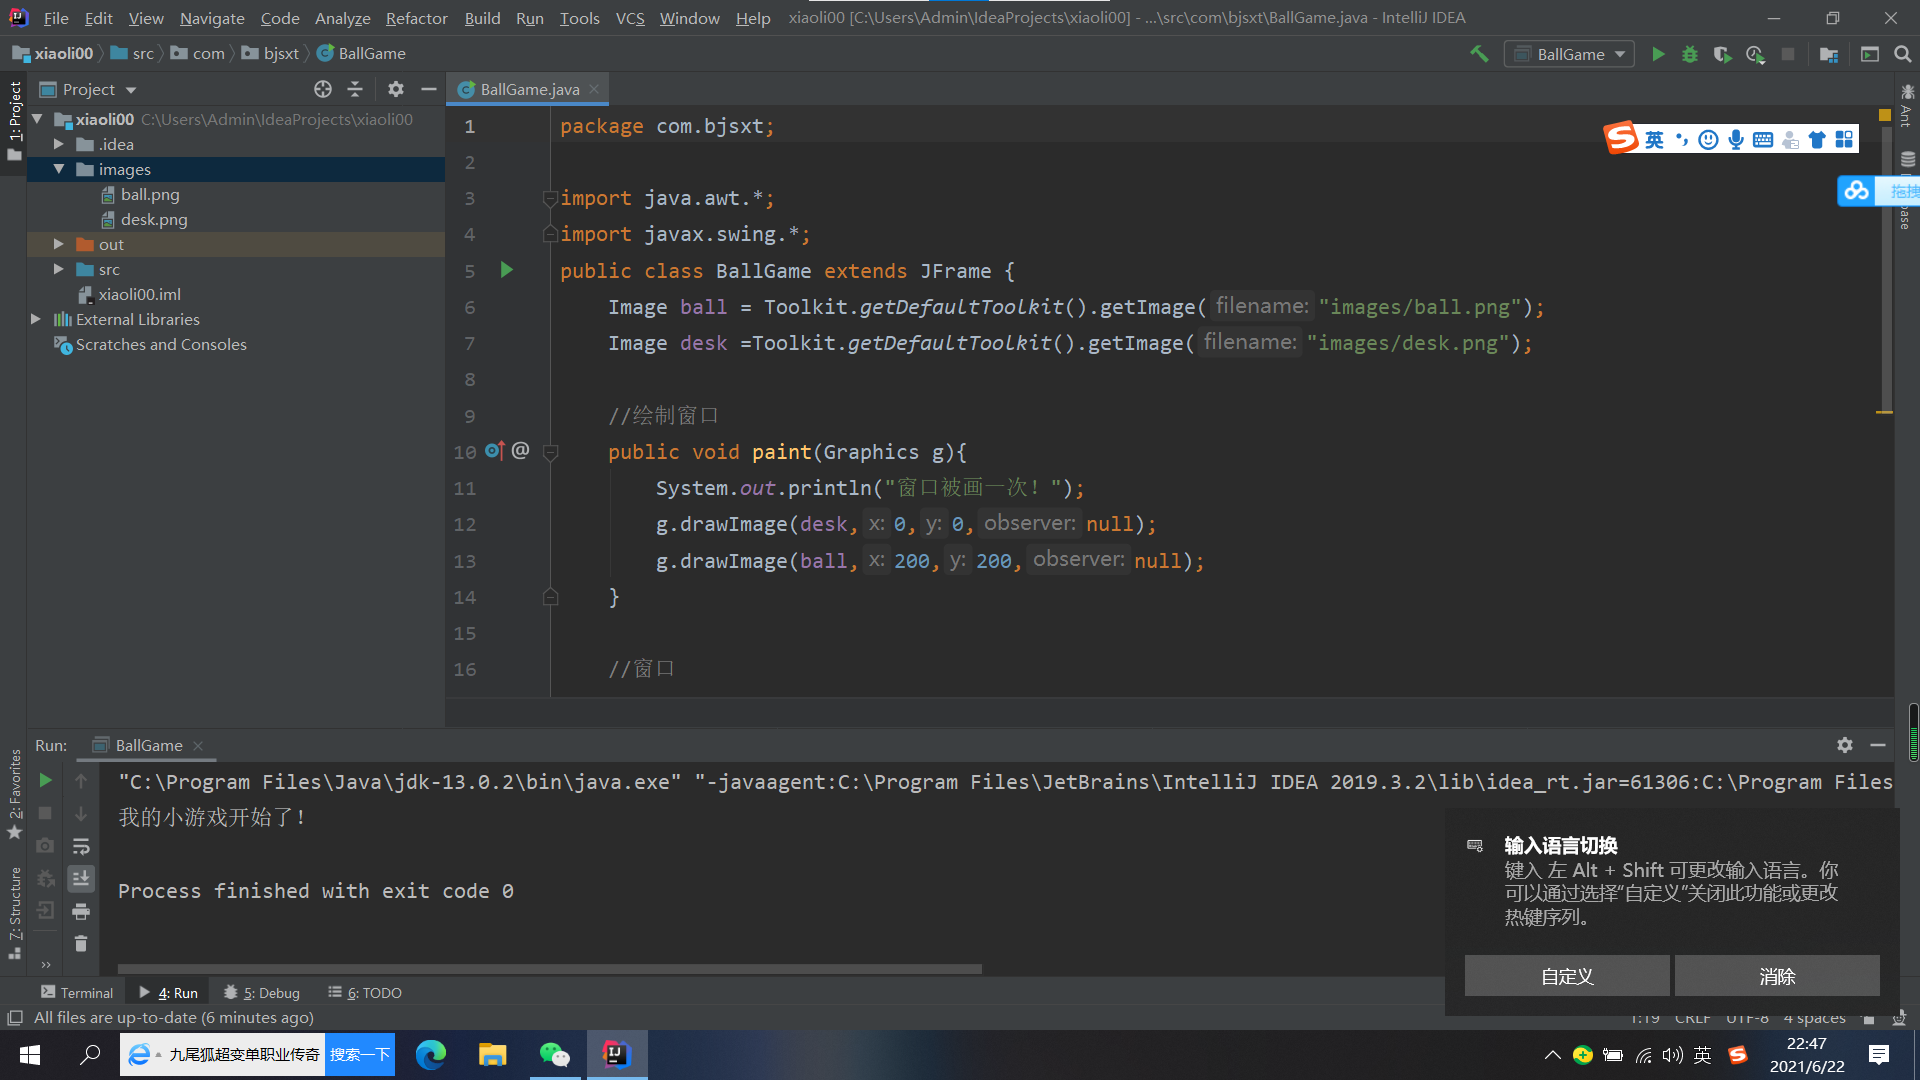Close the BallGame run tab
This screenshot has width=1920, height=1080.
tap(198, 745)
